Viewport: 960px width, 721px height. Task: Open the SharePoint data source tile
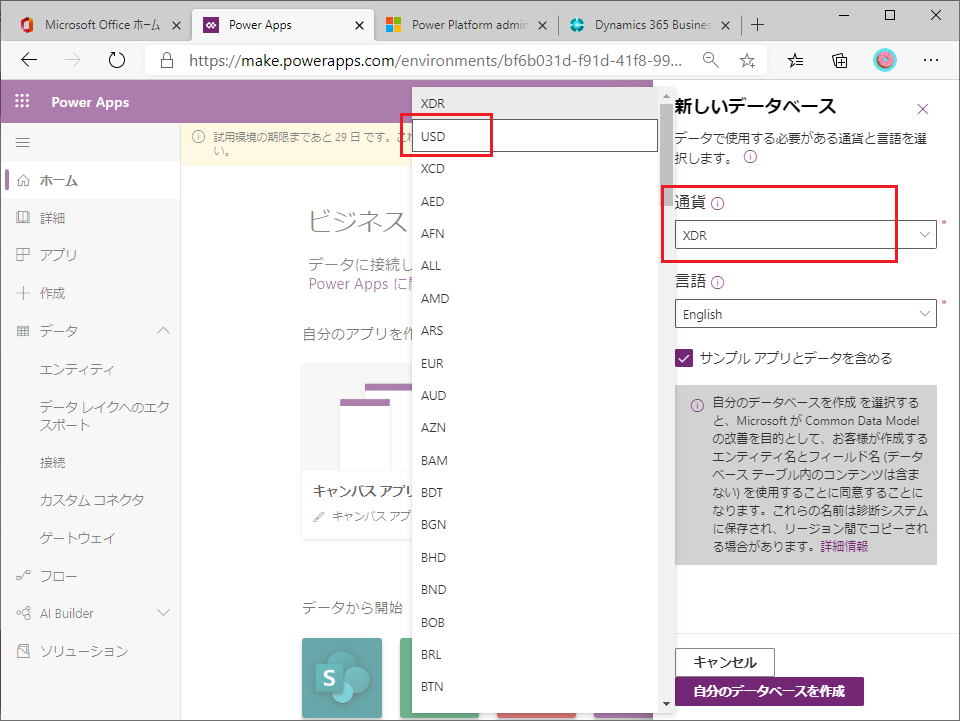point(342,678)
